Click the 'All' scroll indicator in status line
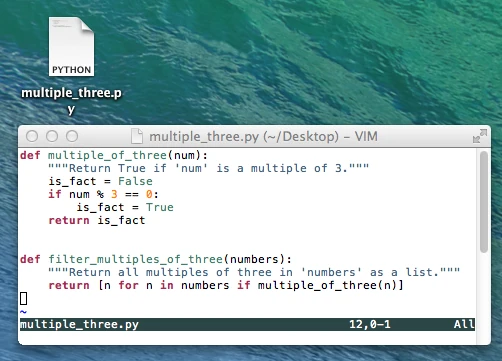 tap(464, 324)
